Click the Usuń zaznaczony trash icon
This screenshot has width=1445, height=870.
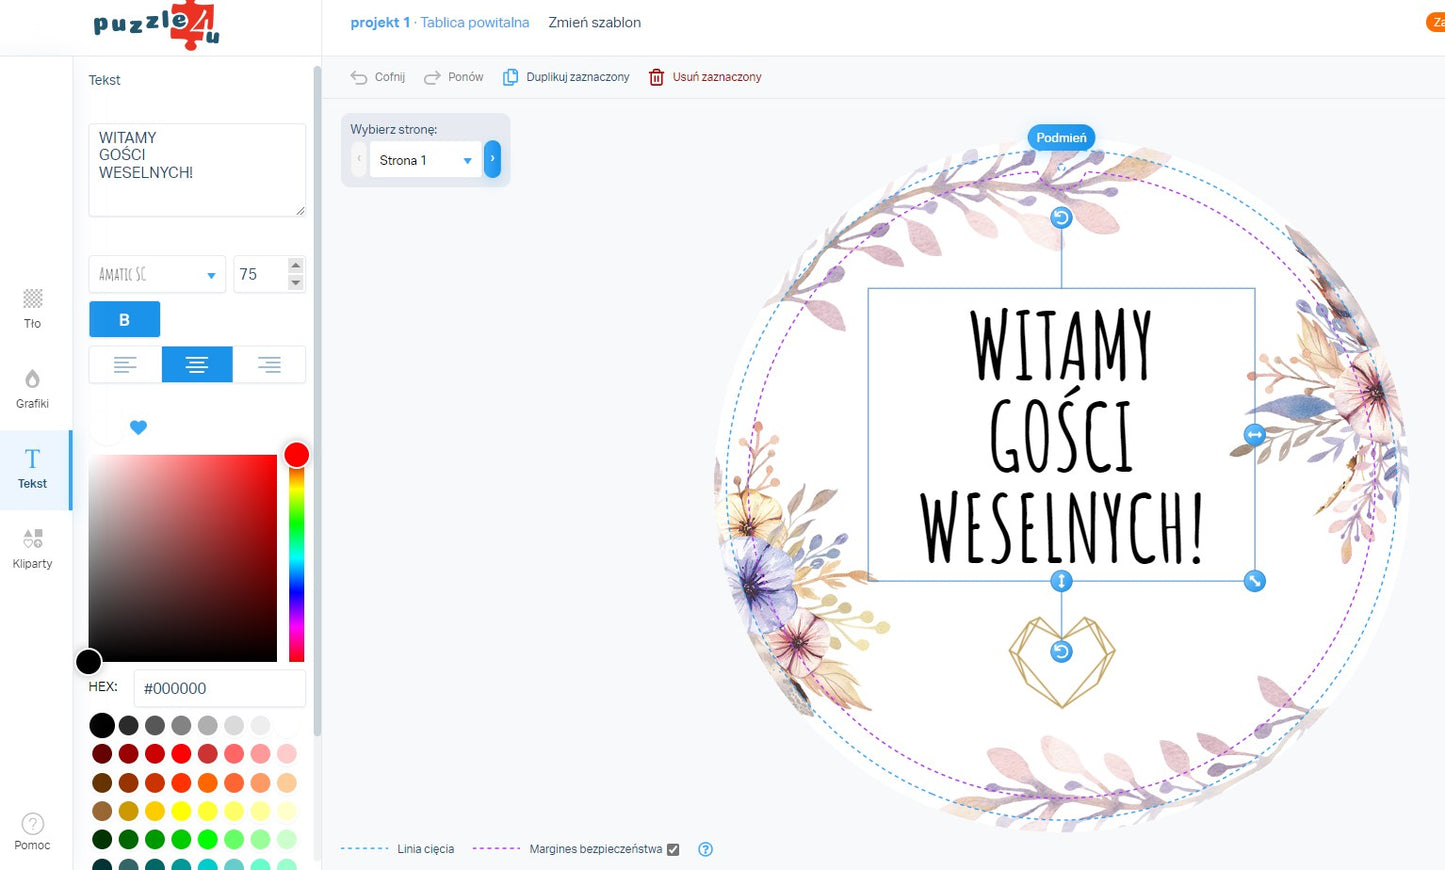click(656, 77)
